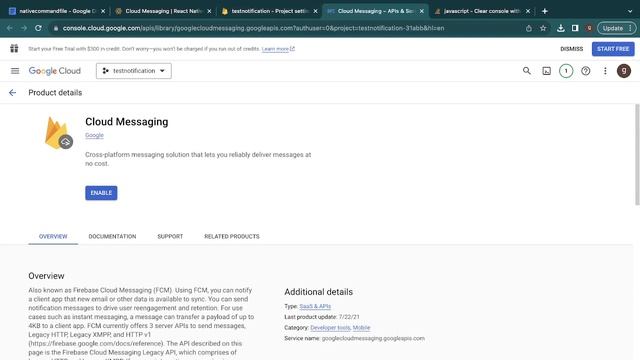The height and width of the screenshot is (360, 640).
Task: Close the javascript Clear console tab
Action: point(528,11)
